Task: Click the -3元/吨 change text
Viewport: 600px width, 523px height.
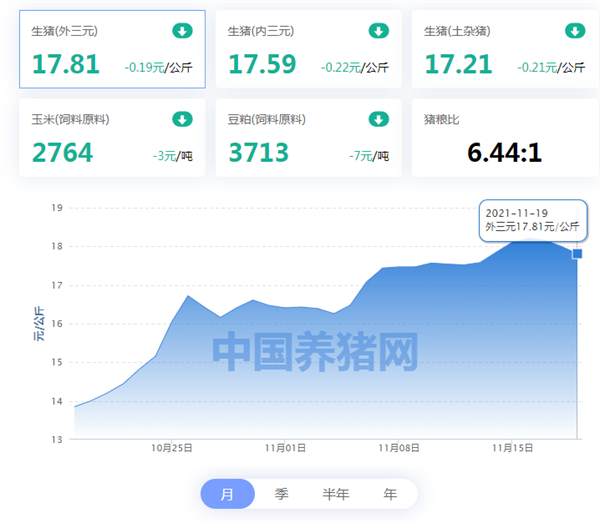Action: [173, 156]
